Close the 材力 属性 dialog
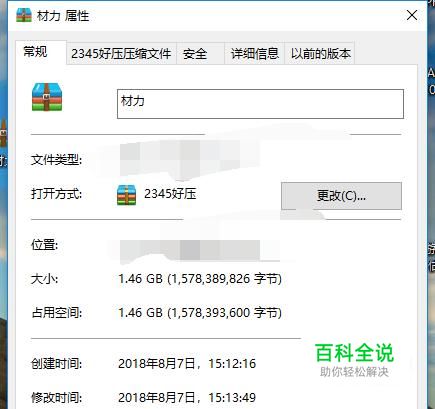Image resolution: width=435 pixels, height=409 pixels. point(412,15)
